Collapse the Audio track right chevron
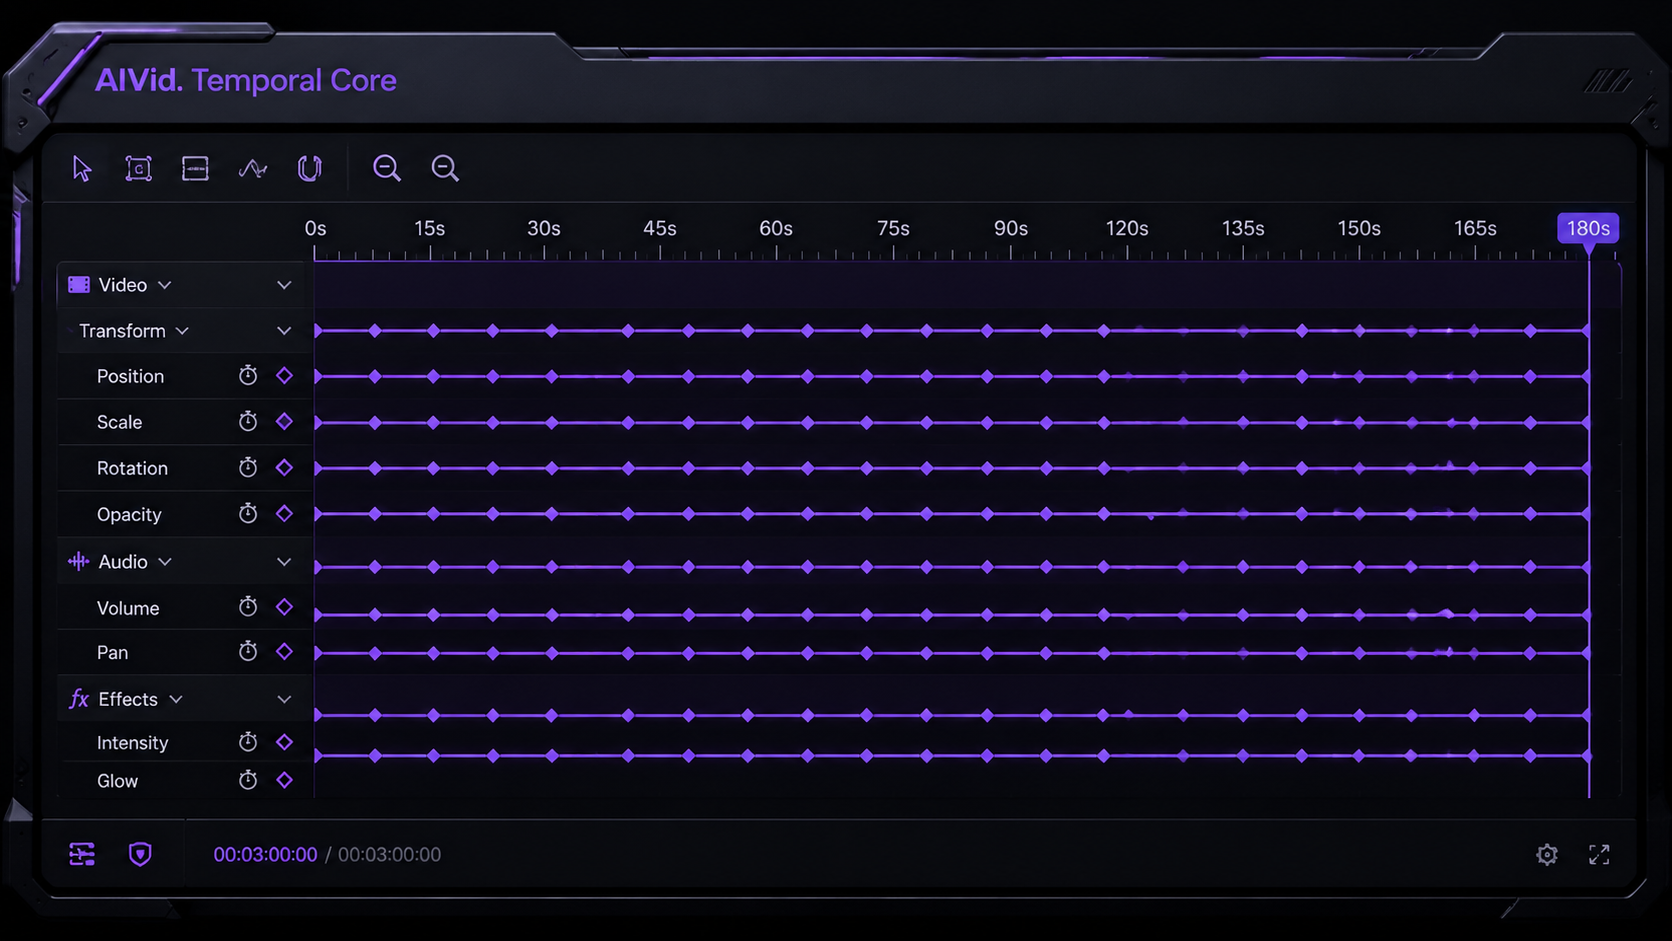This screenshot has width=1672, height=941. point(284,562)
